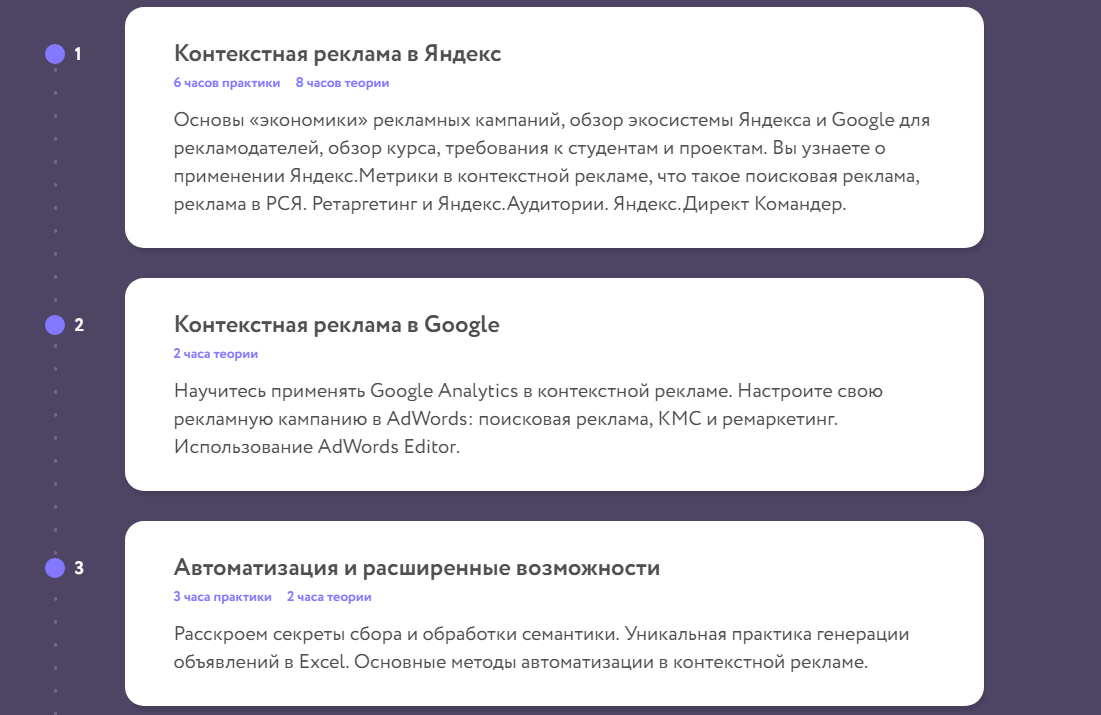
Task: Click the purple dot for step 2
Action: point(55,325)
